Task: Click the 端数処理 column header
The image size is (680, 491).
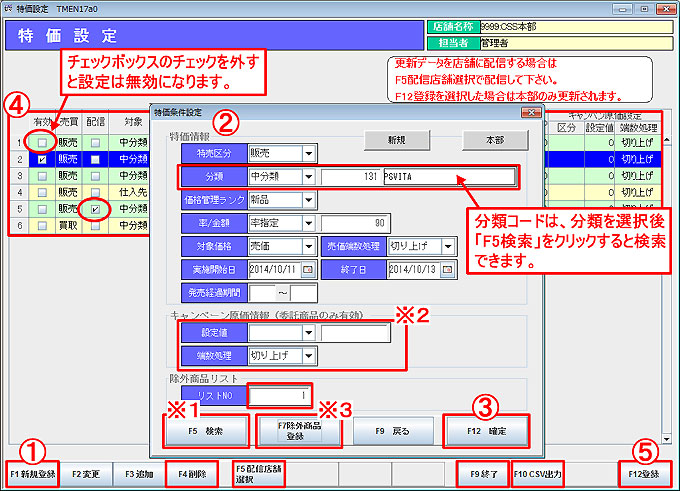Action: point(638,128)
